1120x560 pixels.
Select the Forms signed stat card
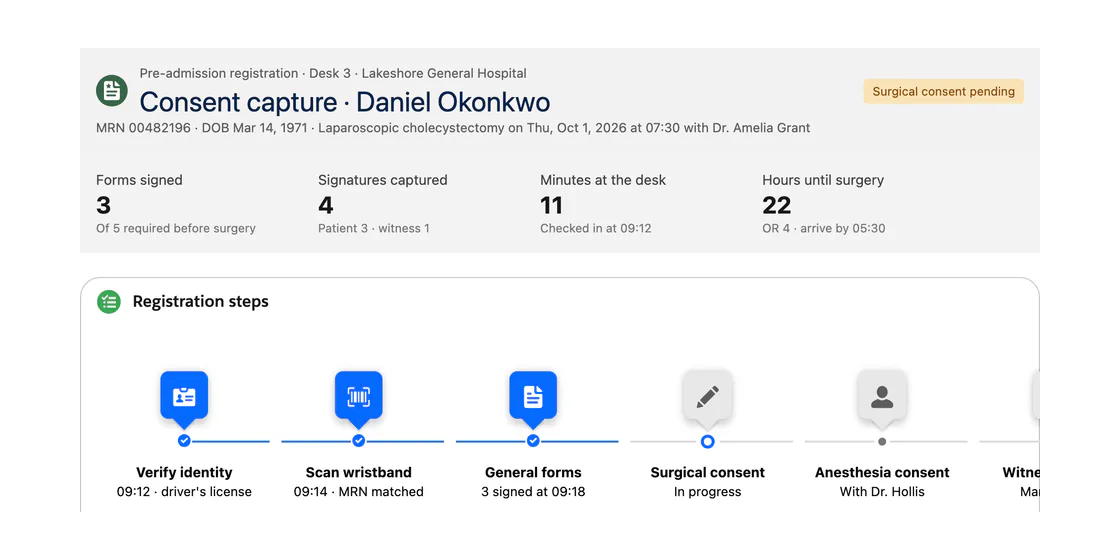point(176,204)
